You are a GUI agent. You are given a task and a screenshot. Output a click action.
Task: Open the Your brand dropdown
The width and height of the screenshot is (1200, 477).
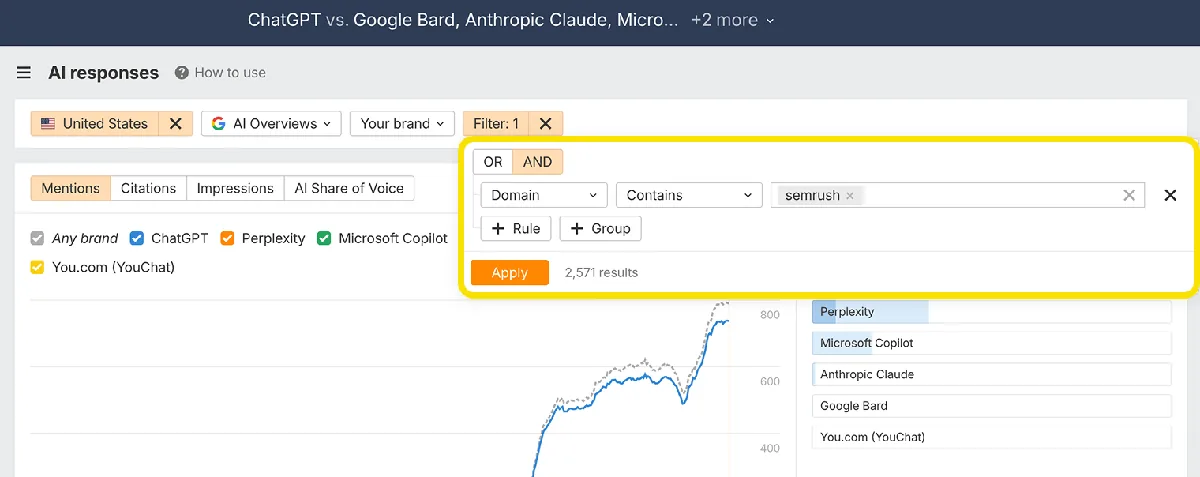[x=402, y=124]
